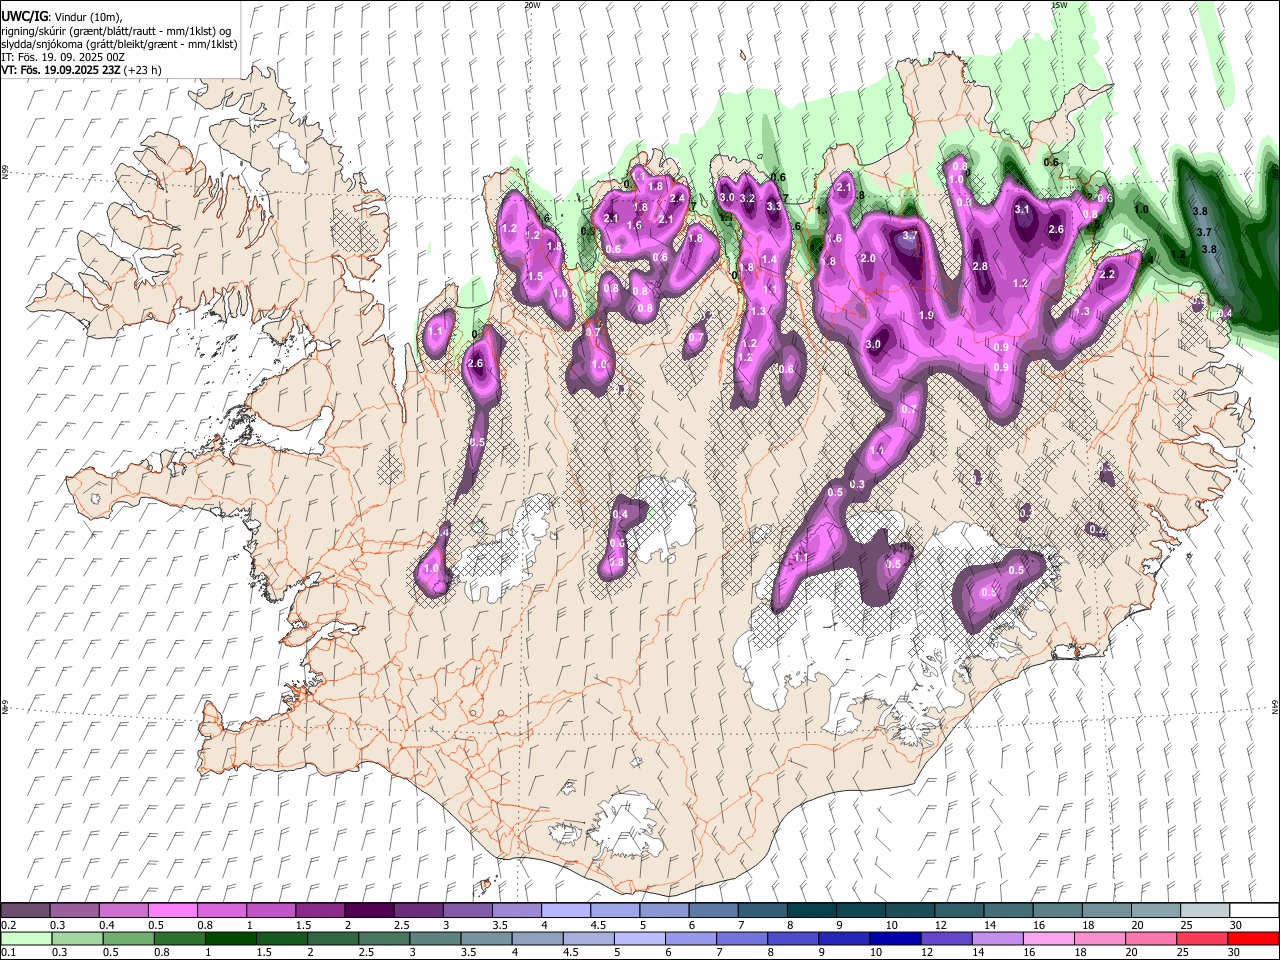Select the palest green swatch starting the lower legend
1280x960 pixels.
(25, 938)
